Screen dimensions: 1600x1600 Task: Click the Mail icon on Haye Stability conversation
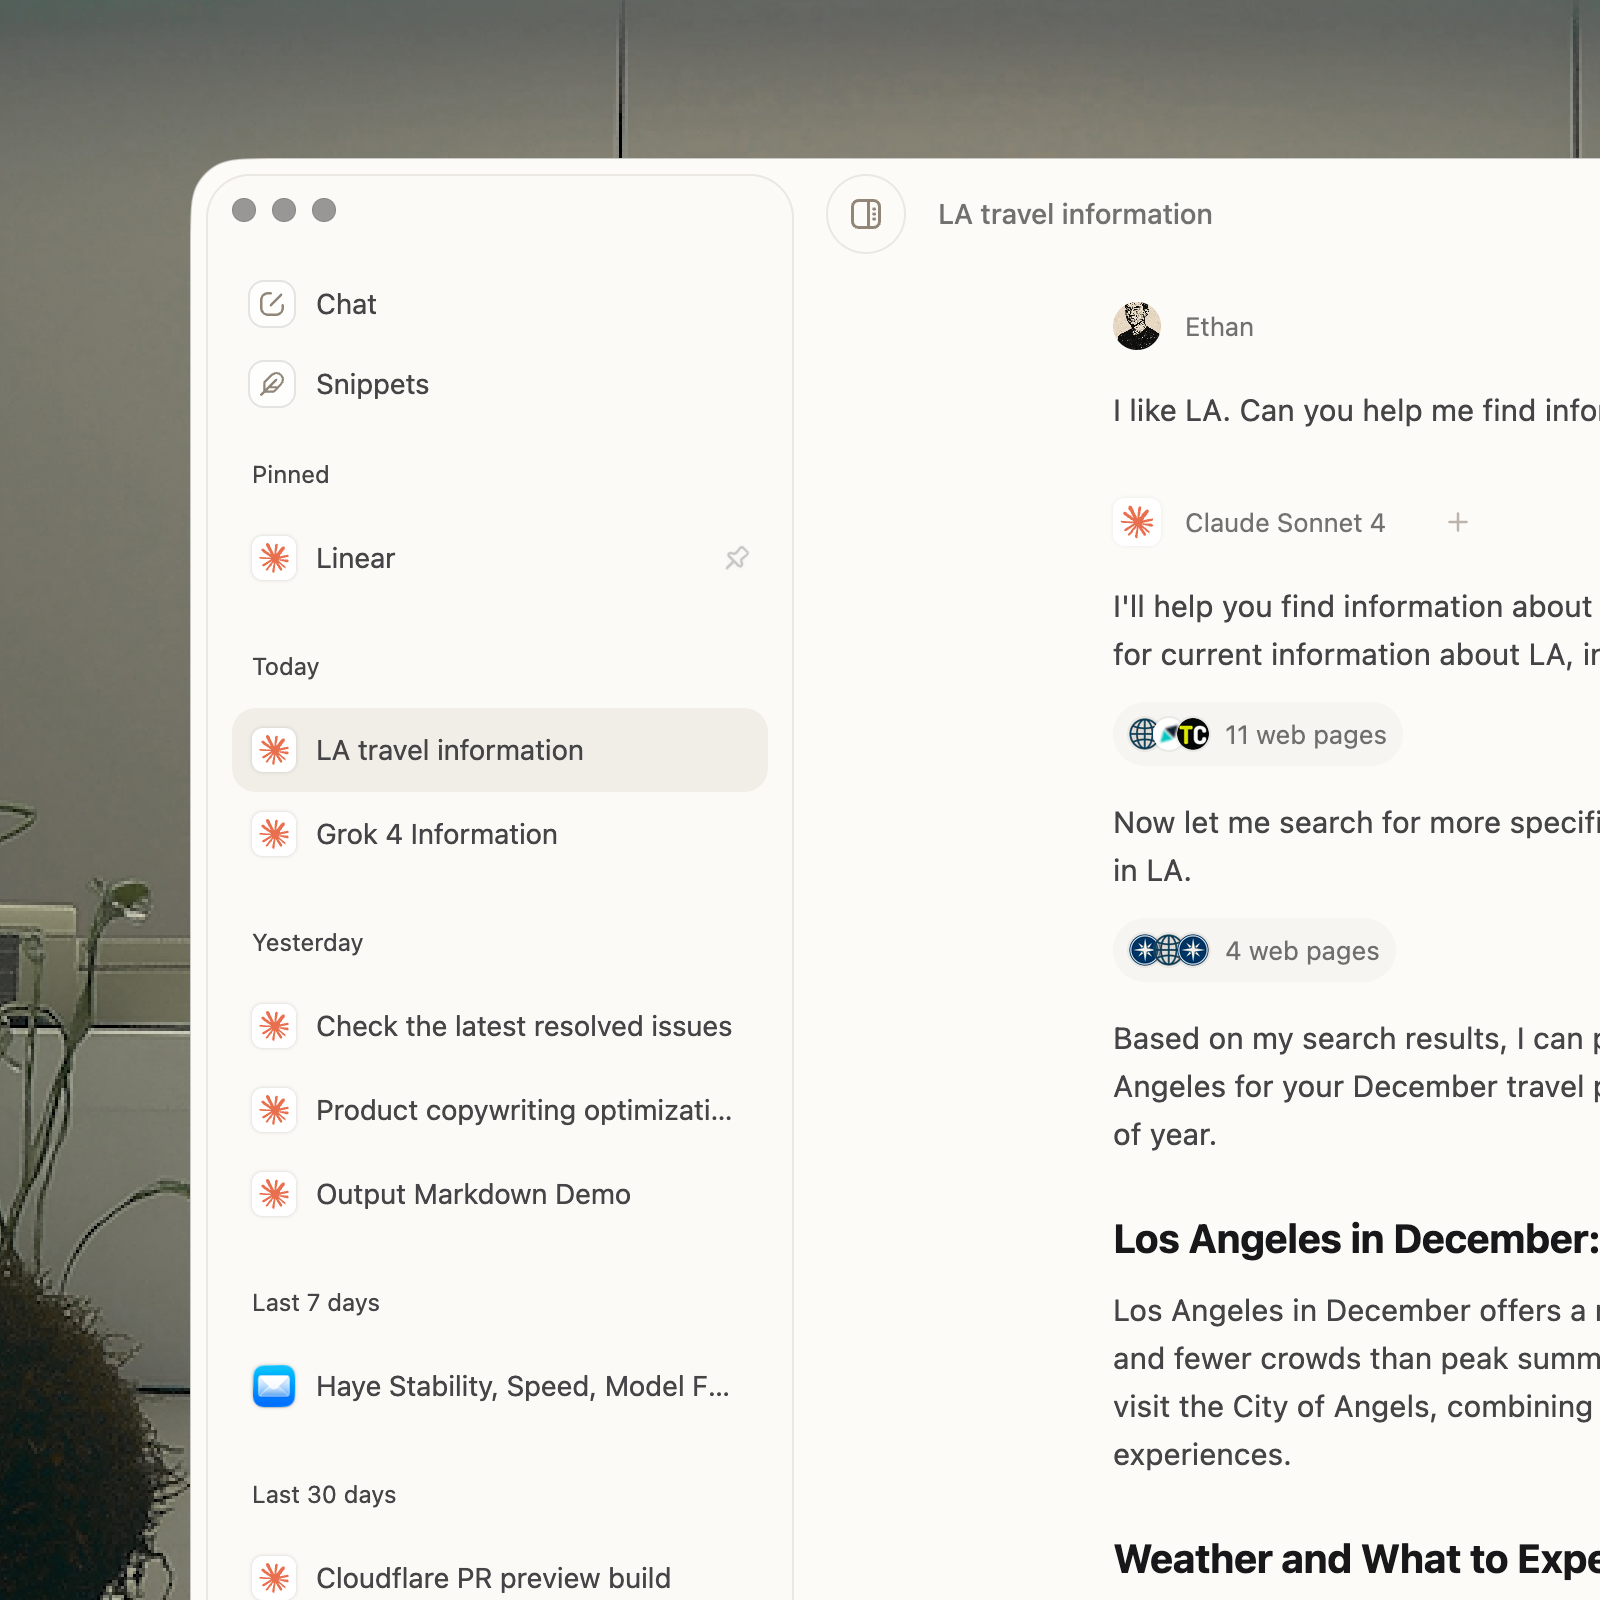(274, 1387)
